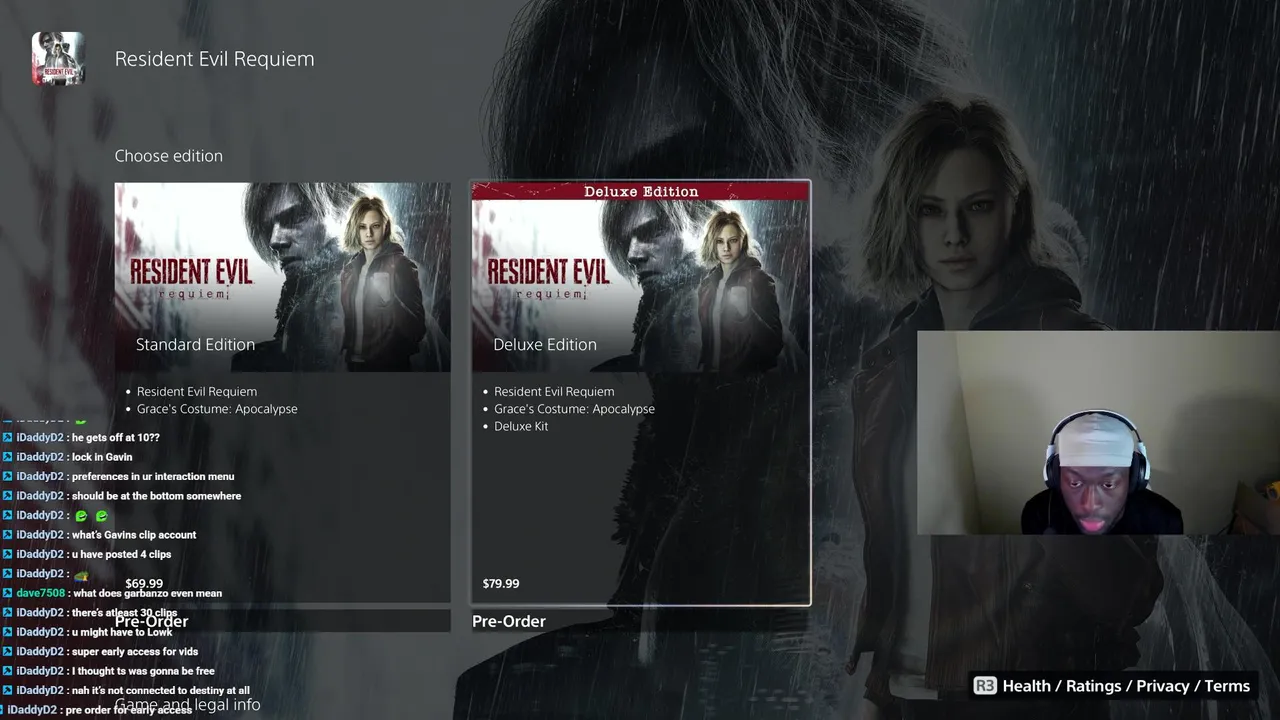Click the $69.99 price text
Viewport: 1280px width, 720px height.
click(x=144, y=583)
